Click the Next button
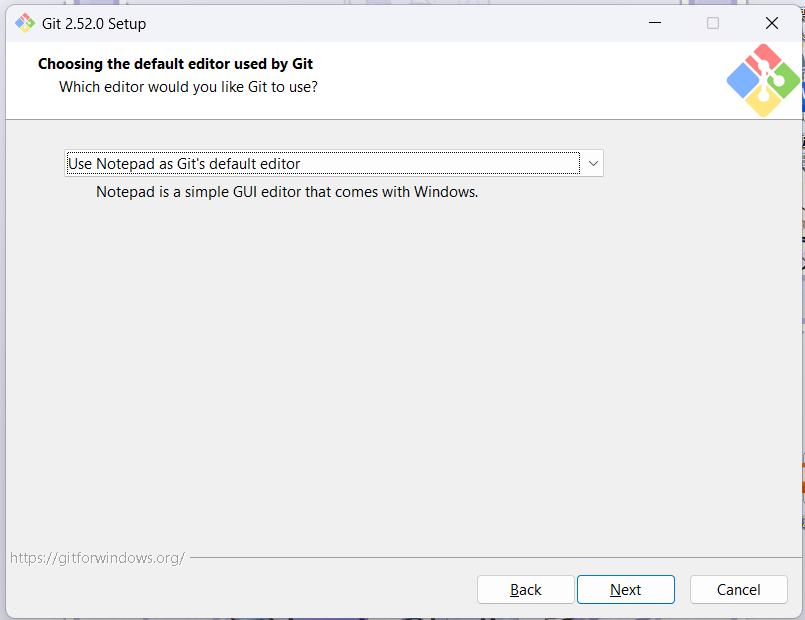Image resolution: width=805 pixels, height=620 pixels. click(625, 589)
